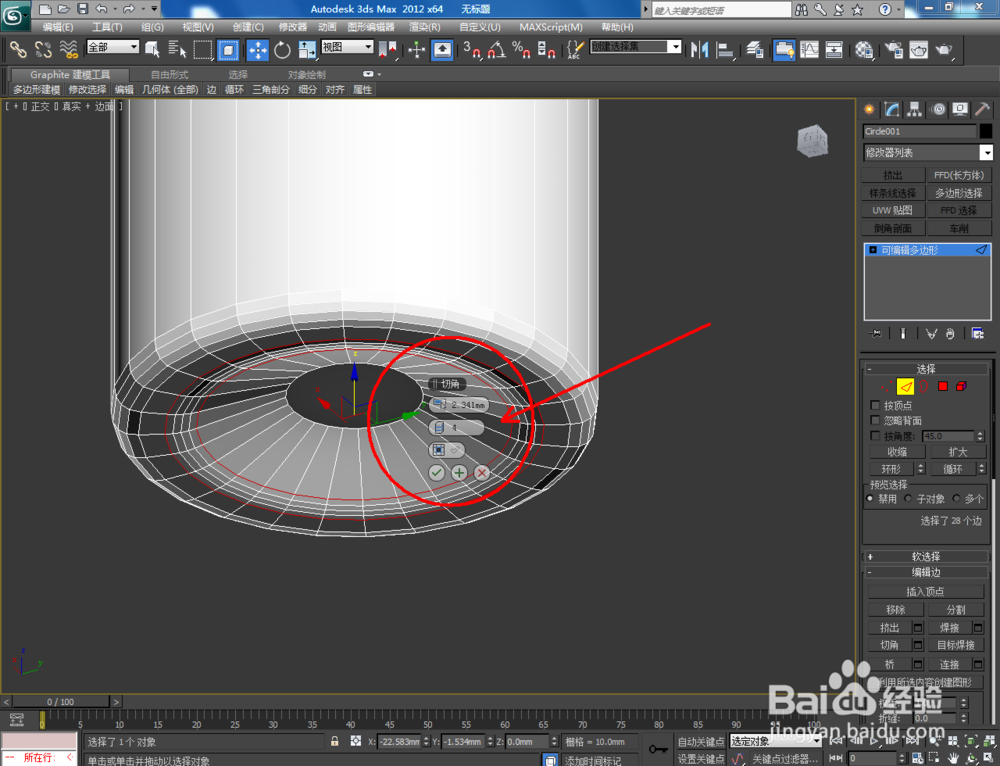Image resolution: width=1000 pixels, height=766 pixels.
Task: Select the 子对象 preview radio button
Action: tap(908, 499)
